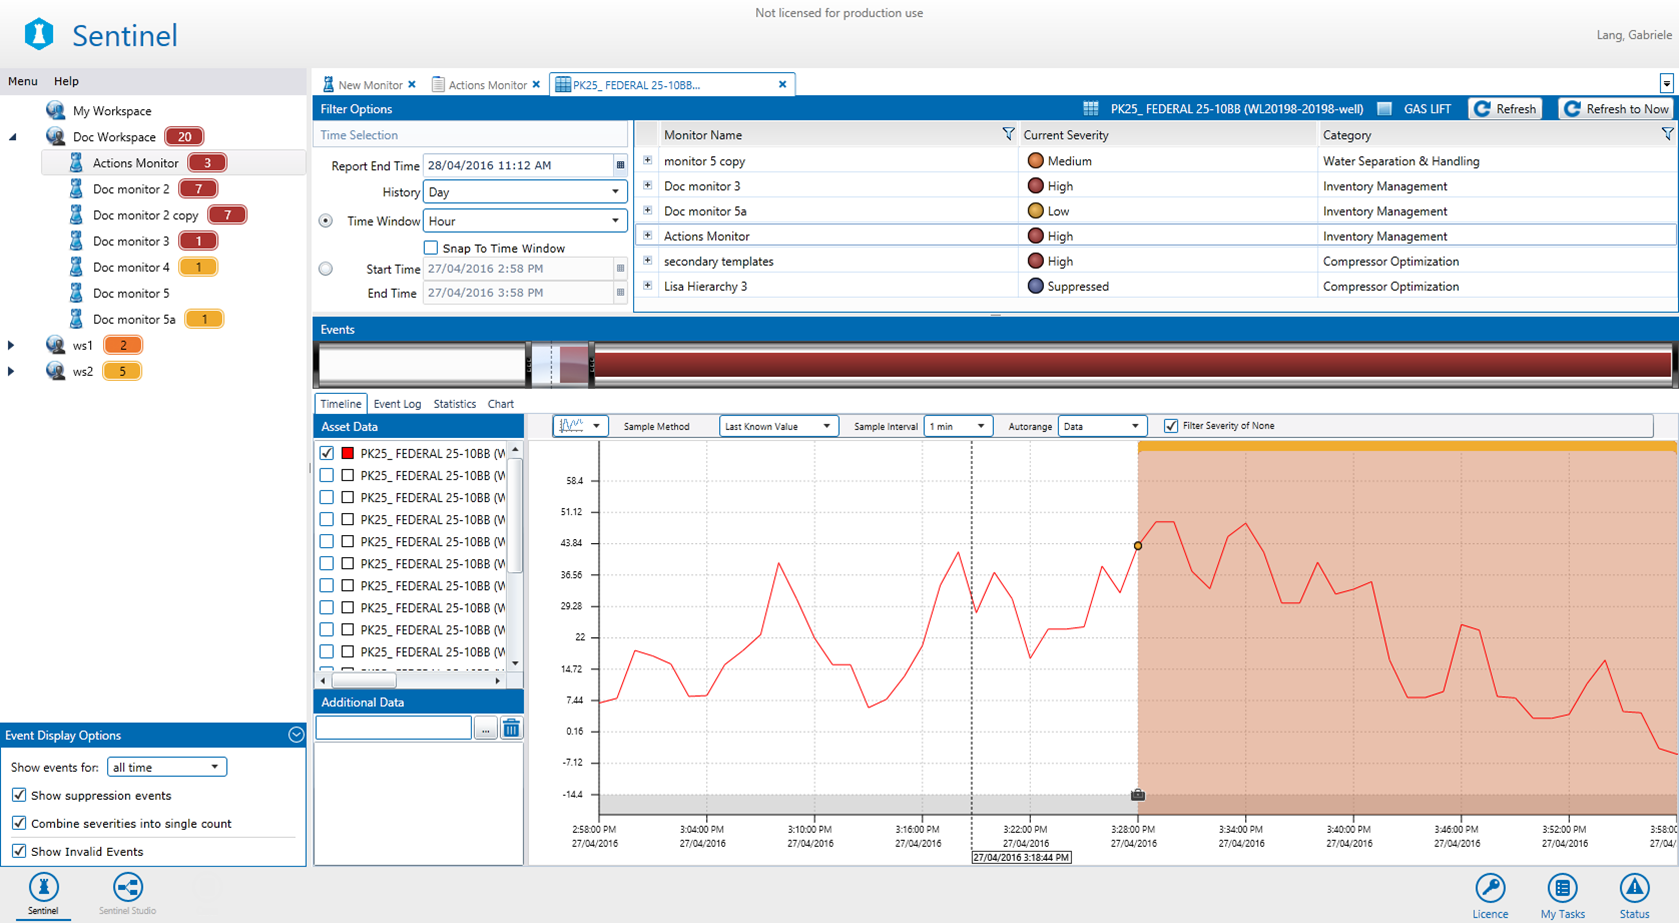Open My Tasks icon

coord(1562,889)
